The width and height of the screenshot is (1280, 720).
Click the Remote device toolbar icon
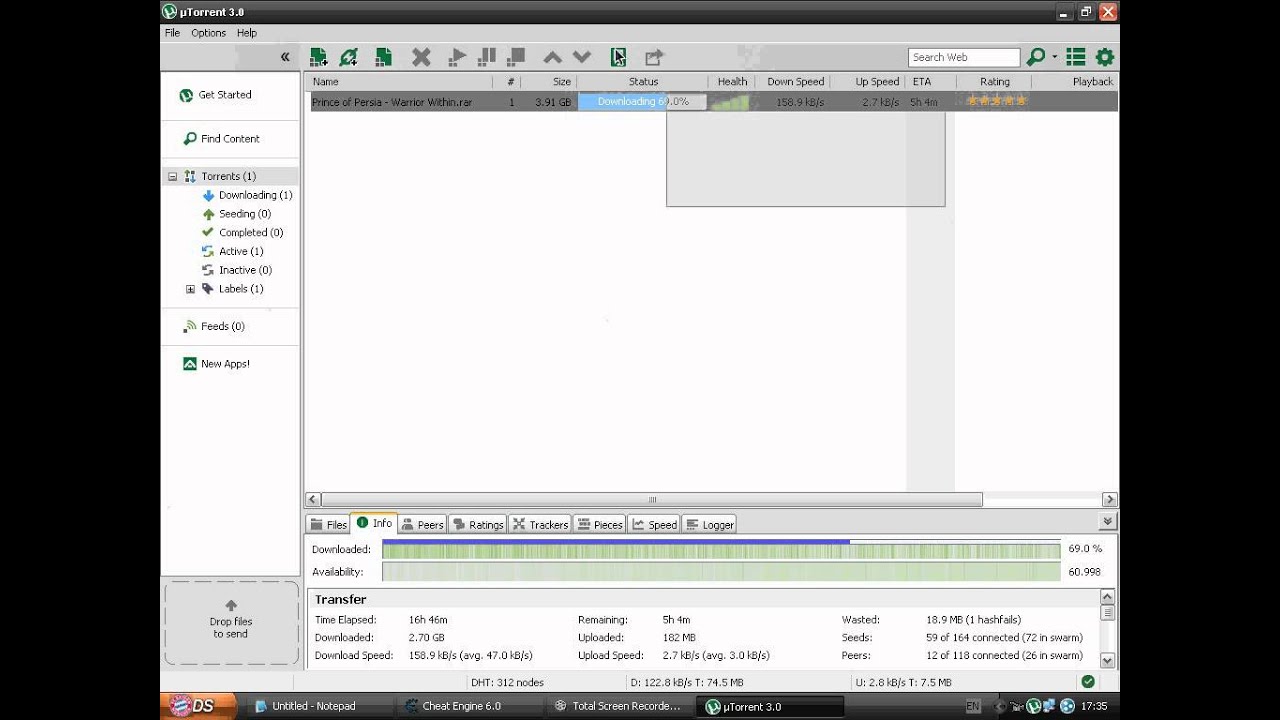619,57
